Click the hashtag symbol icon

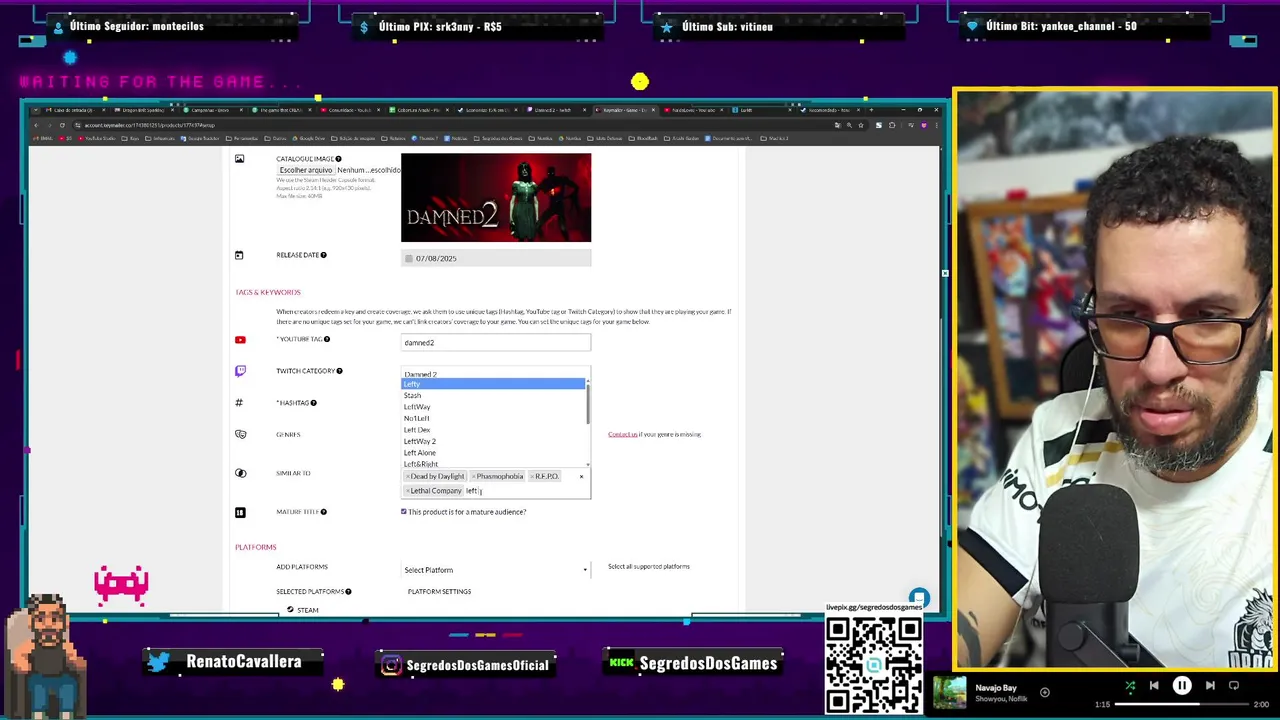tap(239, 403)
